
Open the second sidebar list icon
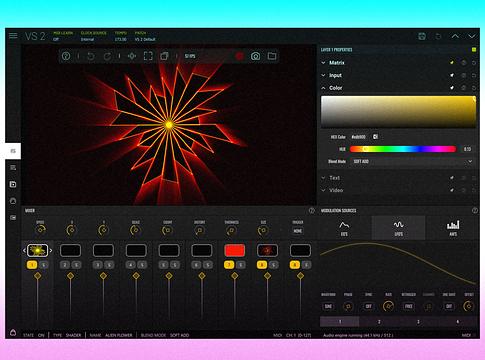[x=13, y=168]
